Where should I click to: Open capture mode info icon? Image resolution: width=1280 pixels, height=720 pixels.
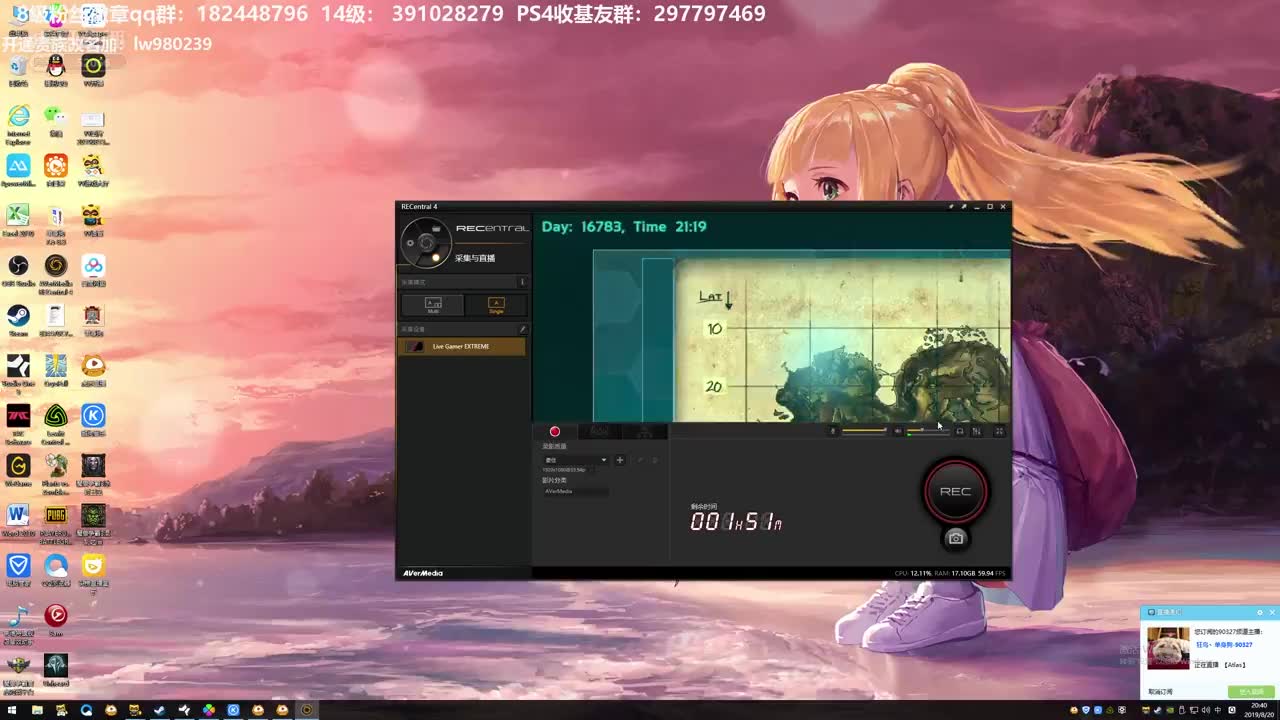point(522,282)
